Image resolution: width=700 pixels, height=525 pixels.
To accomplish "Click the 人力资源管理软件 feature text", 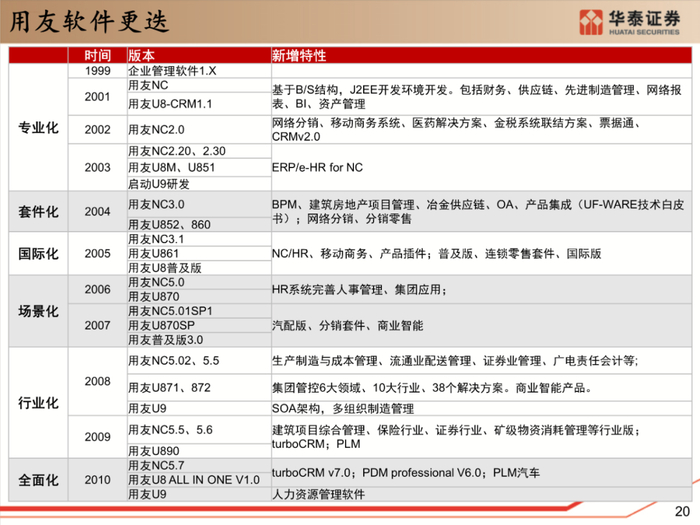I will (318, 494).
